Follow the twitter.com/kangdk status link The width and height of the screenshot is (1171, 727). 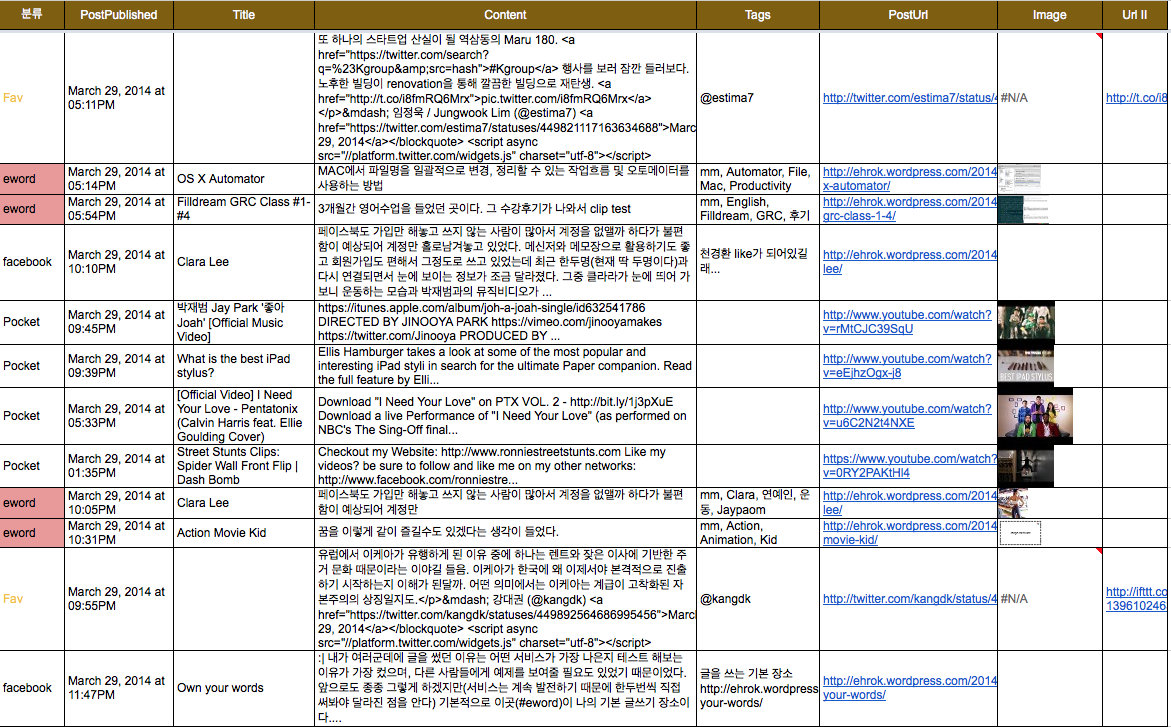coord(909,599)
